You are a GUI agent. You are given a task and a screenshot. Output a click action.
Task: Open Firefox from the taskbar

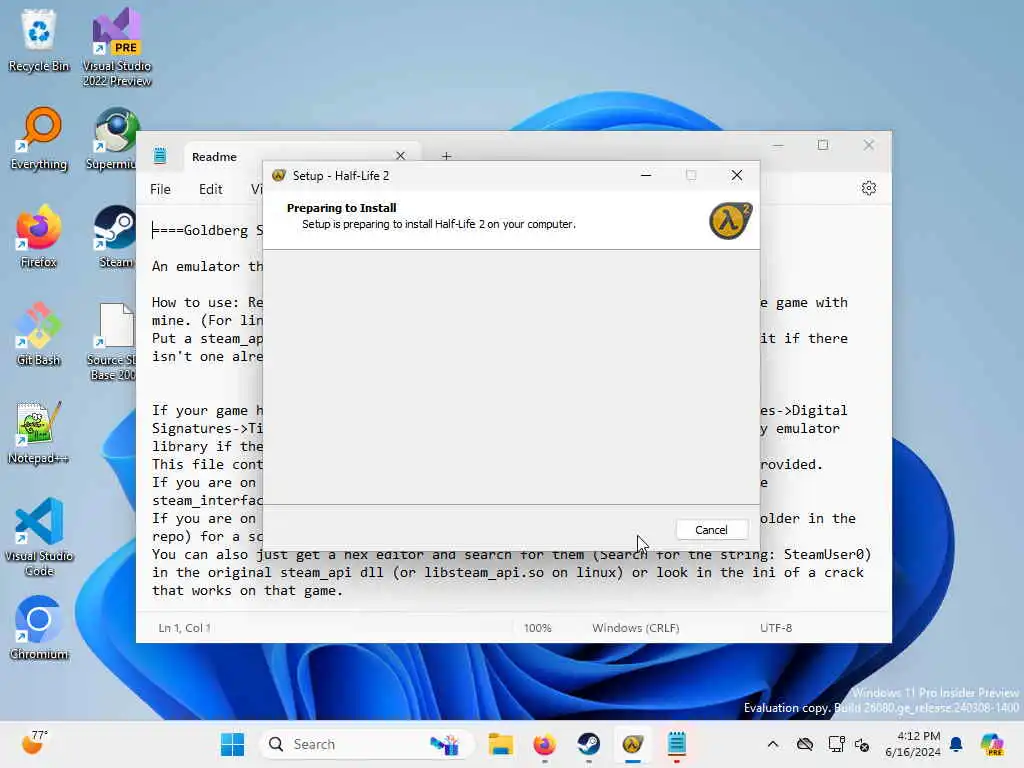tap(544, 744)
